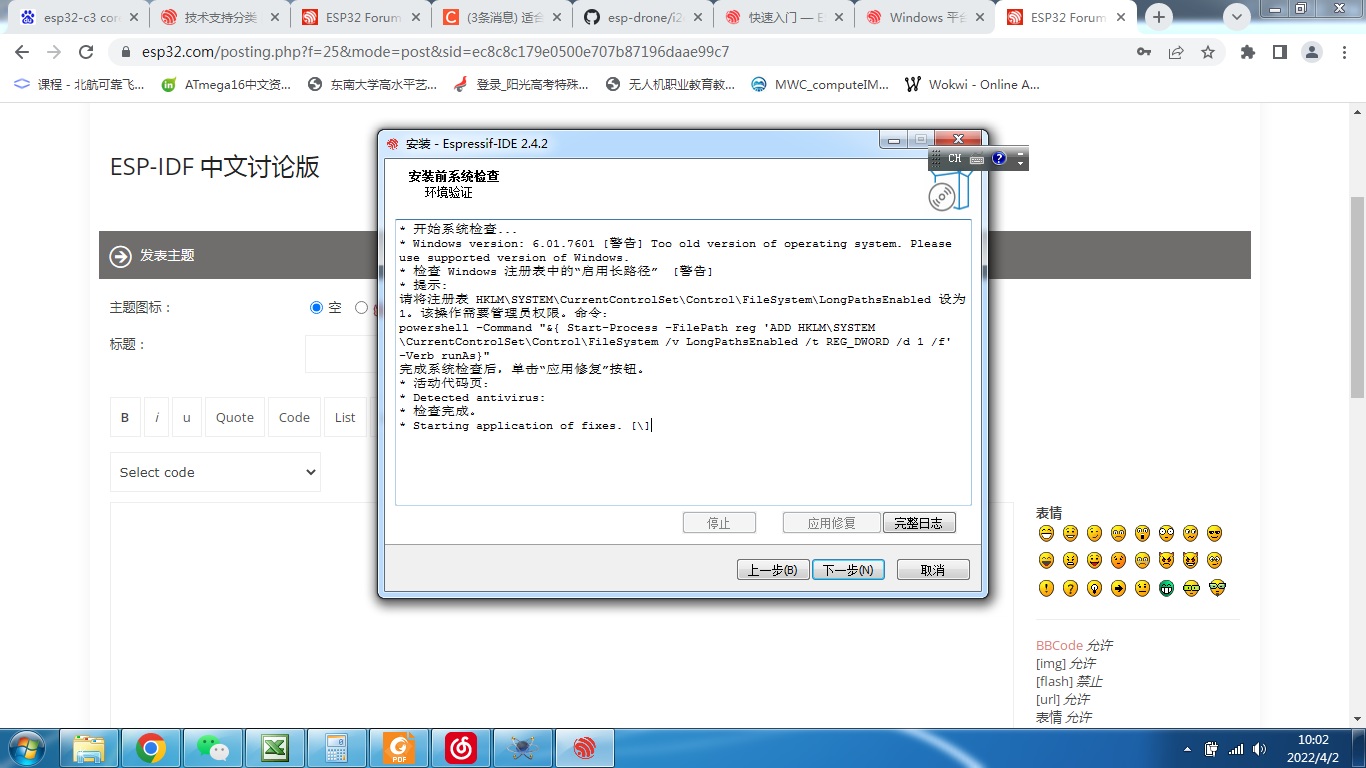This screenshot has height=768, width=1366.
Task: Open the help icon on language bar
Action: click(x=998, y=158)
